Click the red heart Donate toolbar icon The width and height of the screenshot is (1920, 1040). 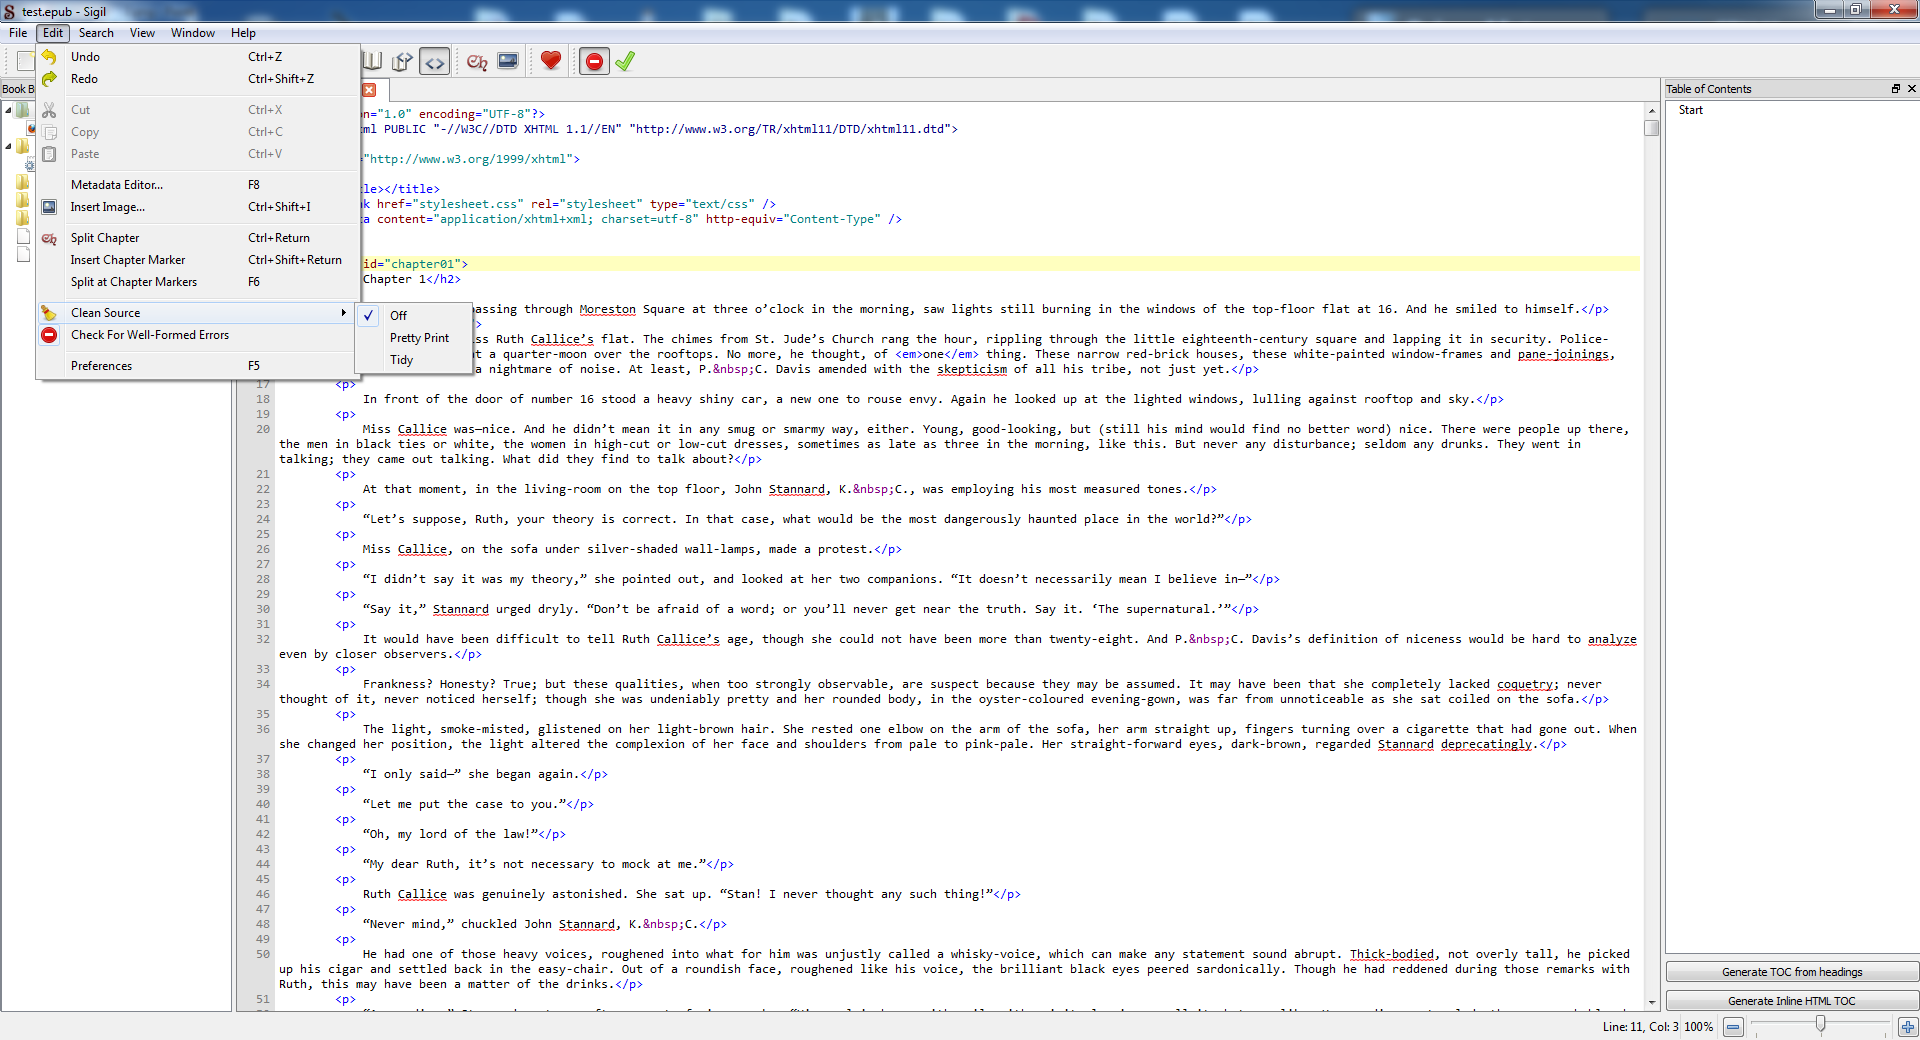coord(550,61)
